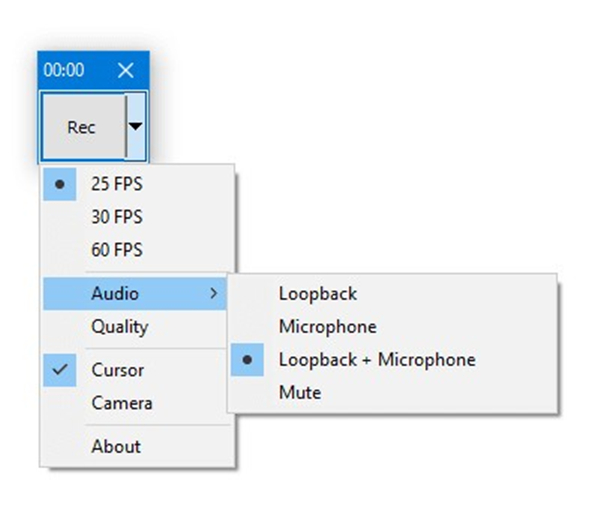Open the Quality menu item
Image resolution: width=600 pixels, height=525 pixels.
(119, 327)
